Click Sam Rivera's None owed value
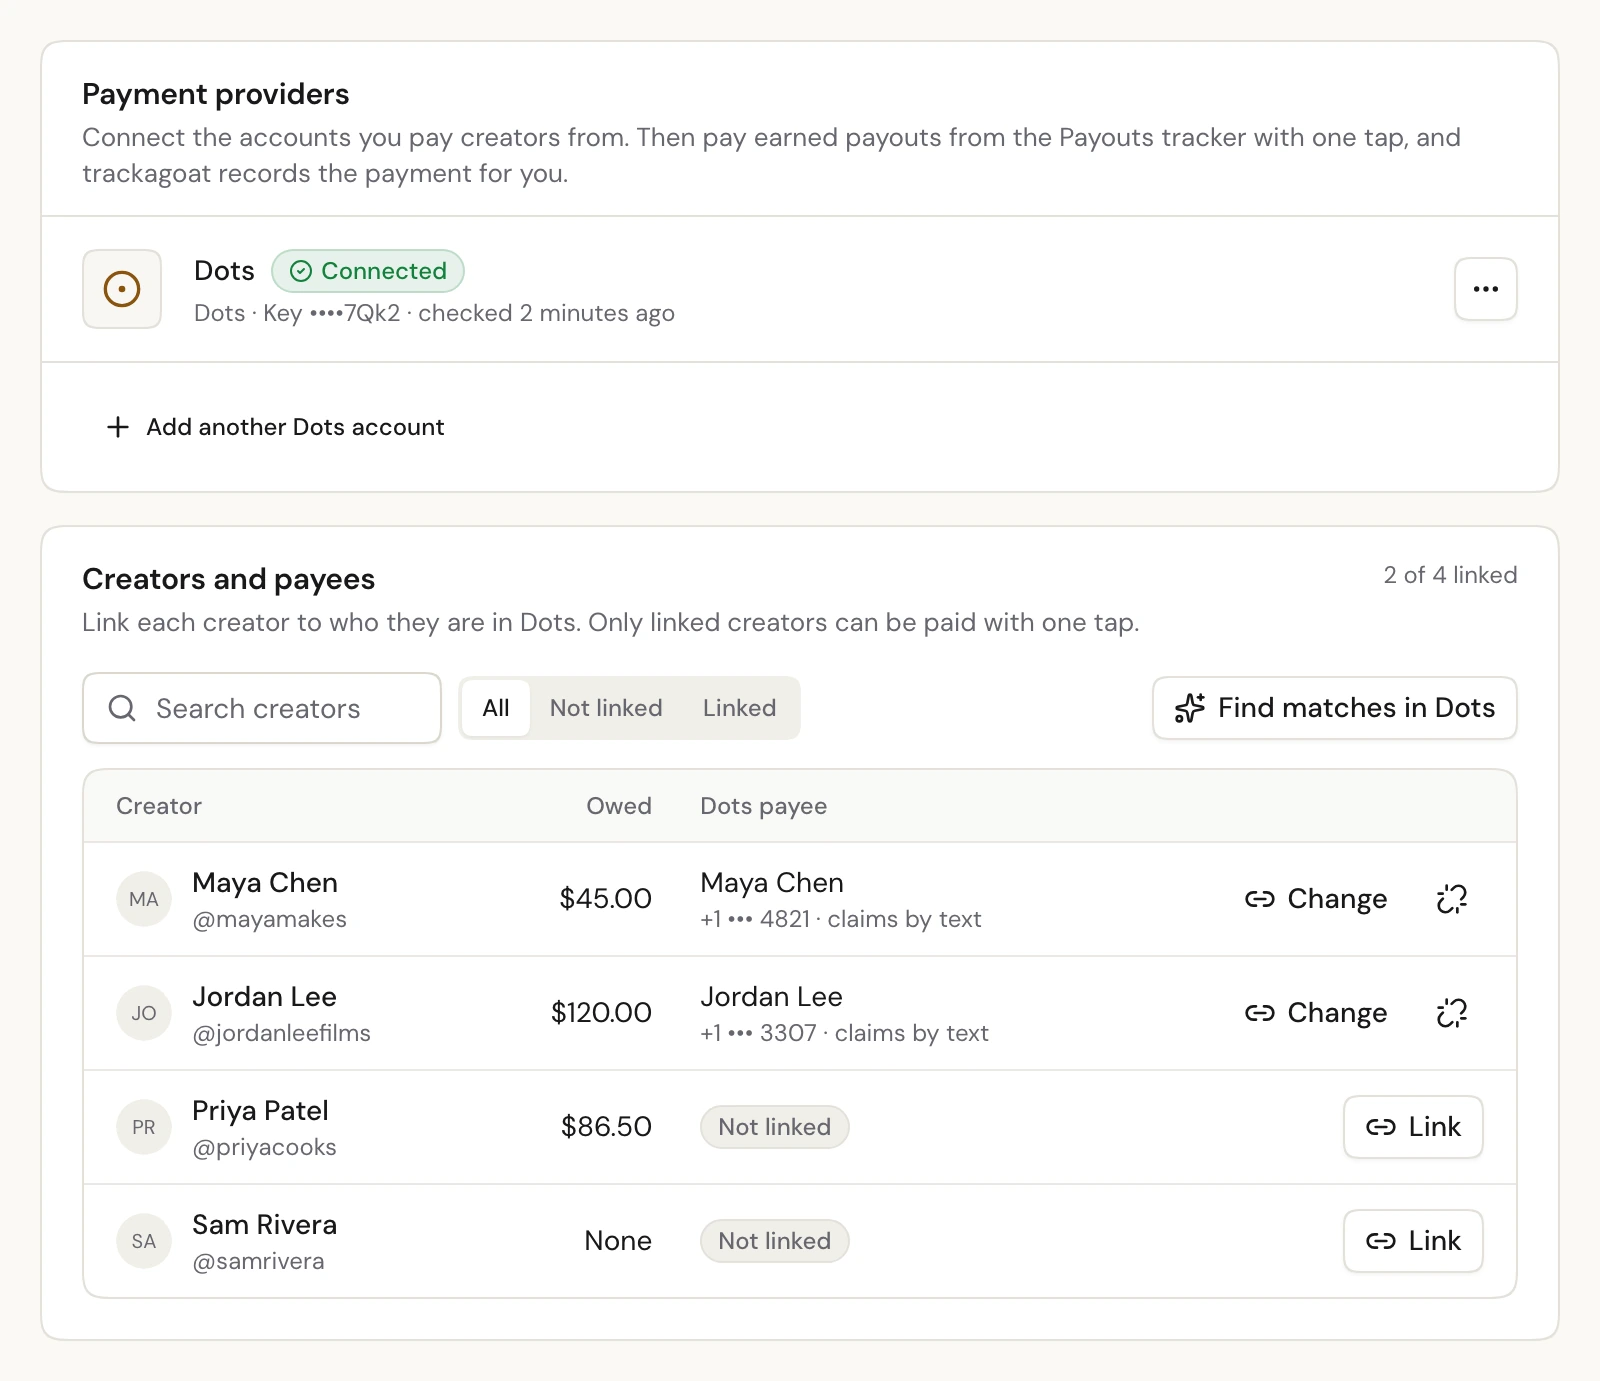The height and width of the screenshot is (1381, 1600). click(x=618, y=1241)
